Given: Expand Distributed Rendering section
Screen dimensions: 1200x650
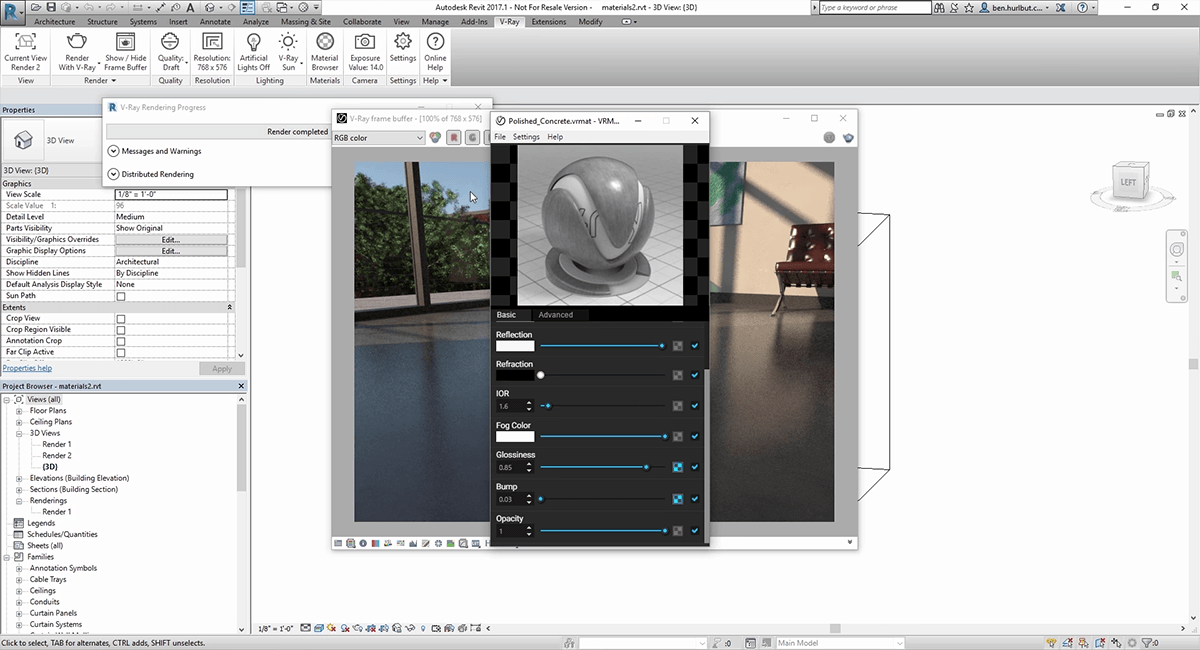Looking at the screenshot, I should [x=113, y=174].
